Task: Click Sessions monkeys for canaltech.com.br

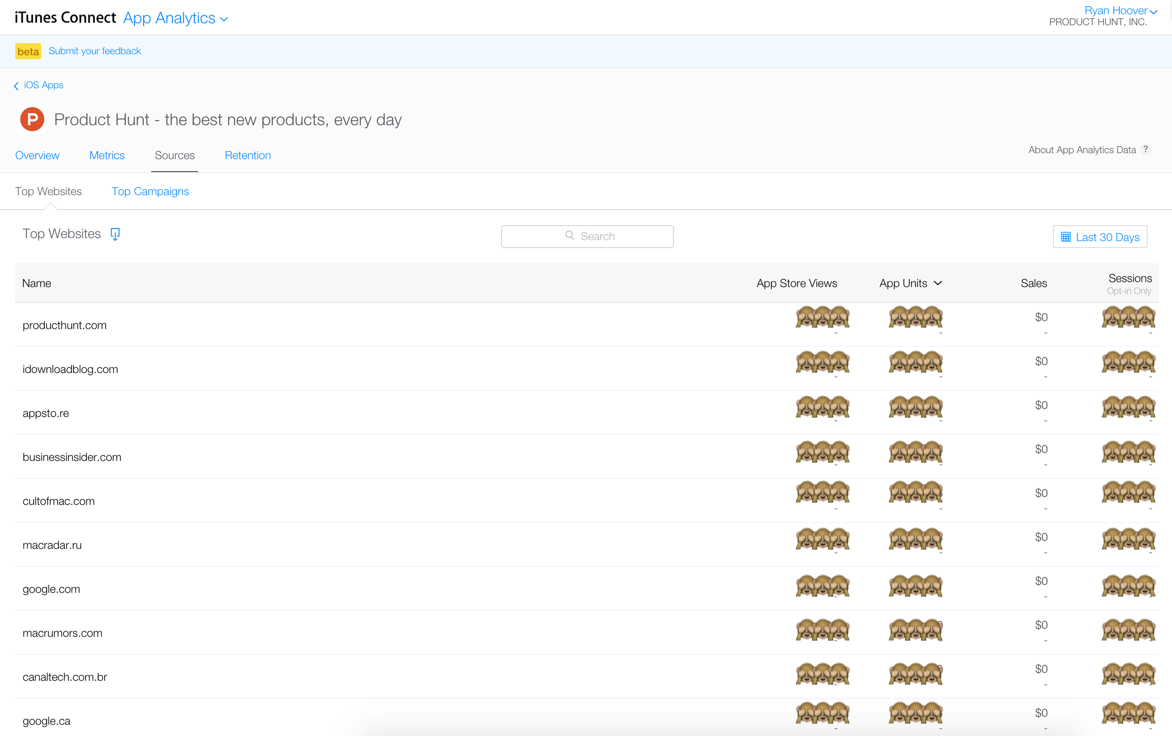Action: point(1129,673)
